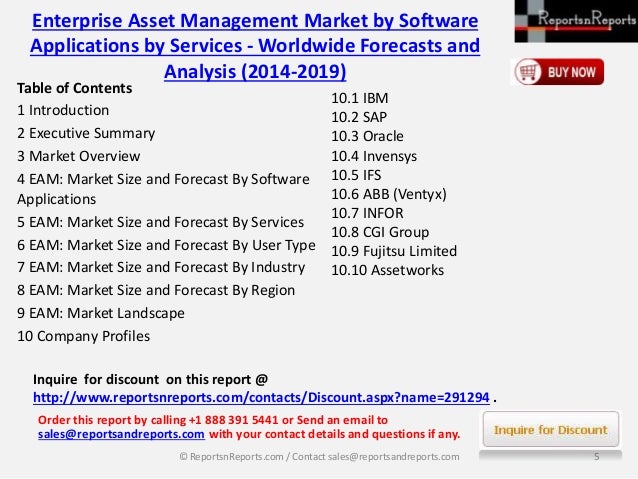Select "7 EAM: Market Size and Forecast By Industry"
This screenshot has width=638, height=479.
pos(161,267)
